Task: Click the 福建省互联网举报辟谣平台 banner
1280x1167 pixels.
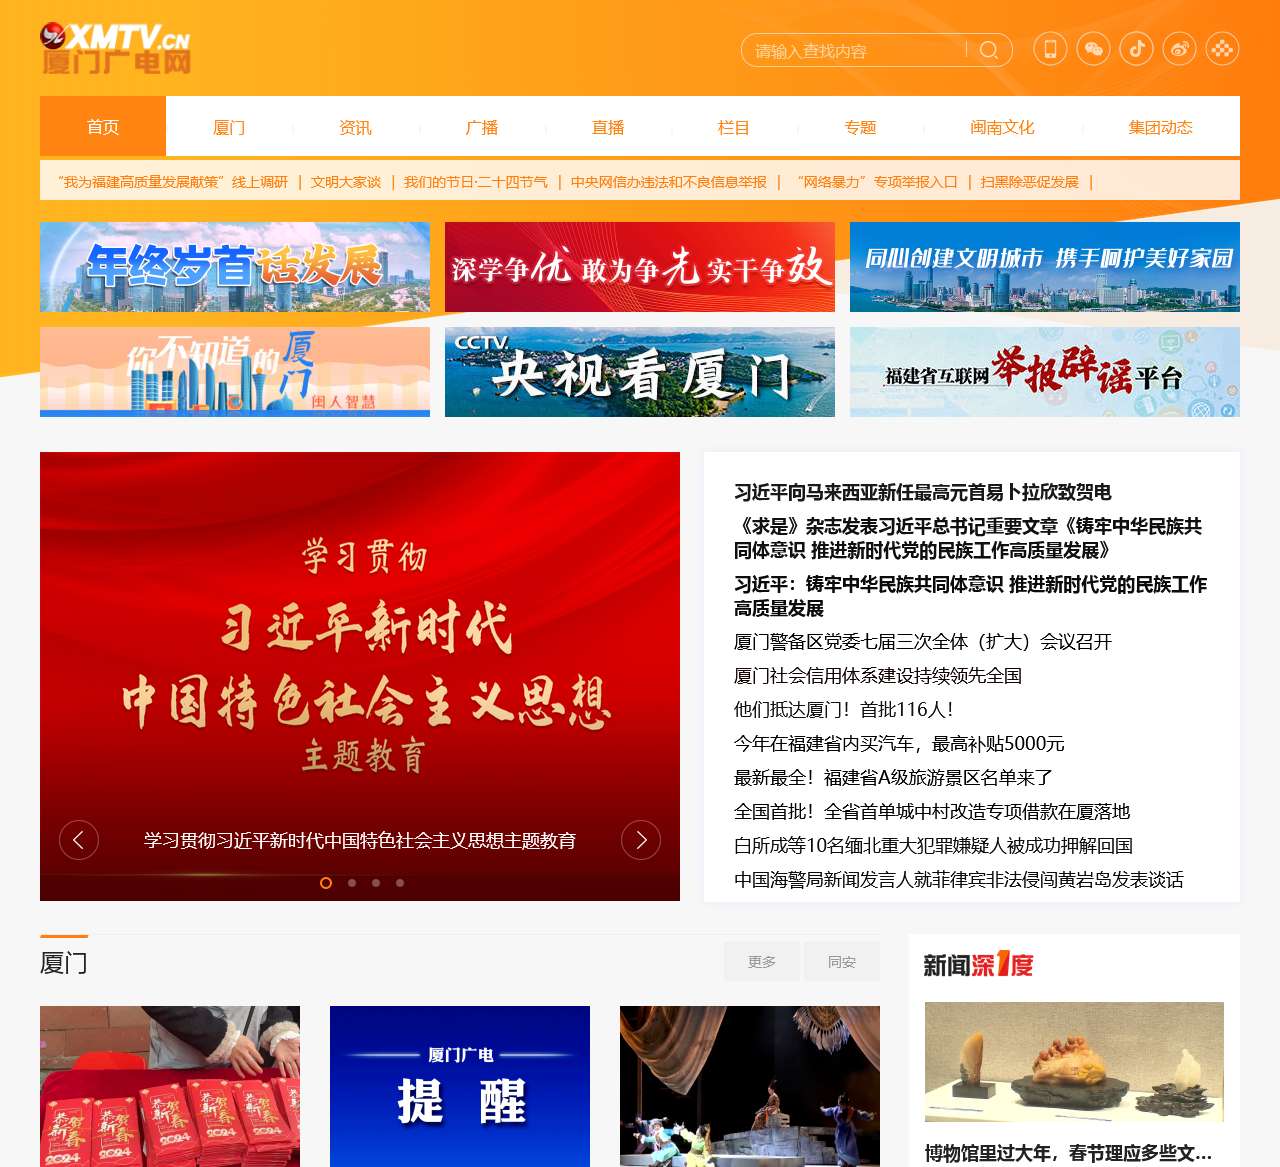Action: [x=1045, y=372]
